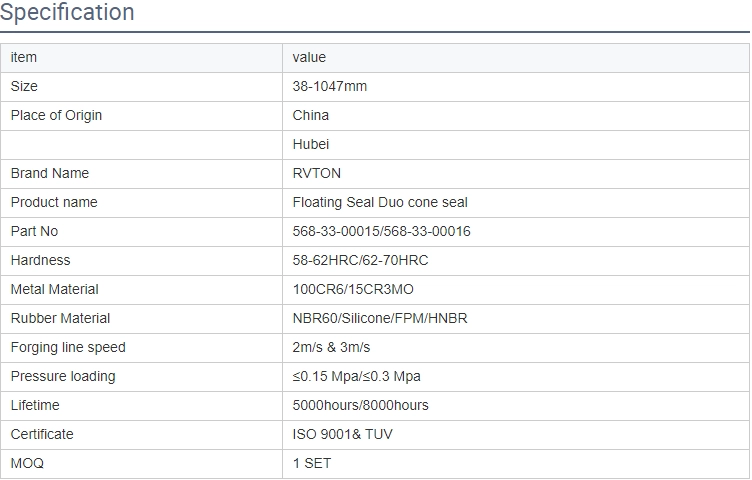This screenshot has height=480, width=752.
Task: Click the Size value 38-1047mm
Action: 329,86
